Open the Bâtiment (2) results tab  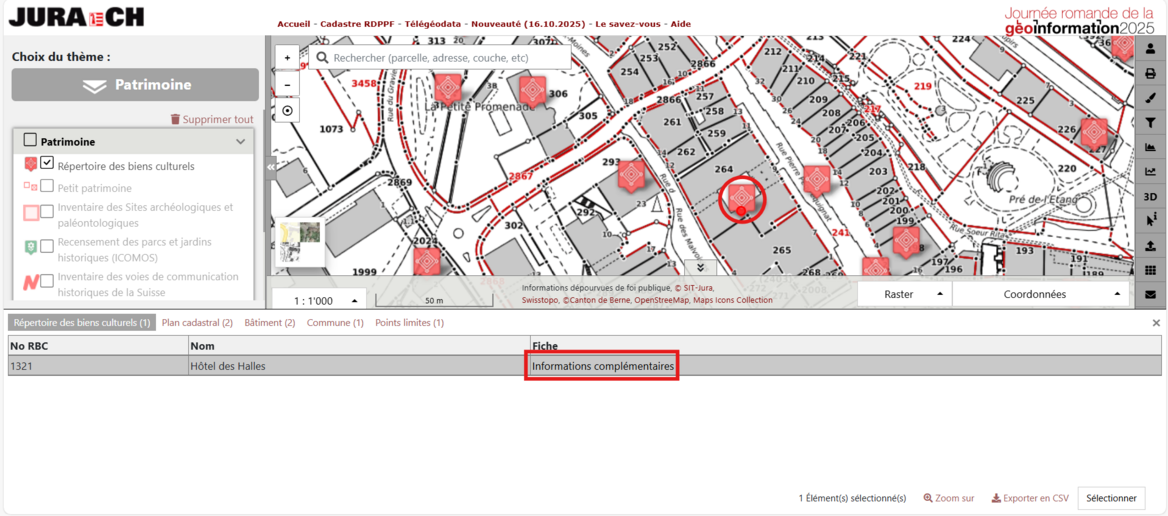(270, 323)
